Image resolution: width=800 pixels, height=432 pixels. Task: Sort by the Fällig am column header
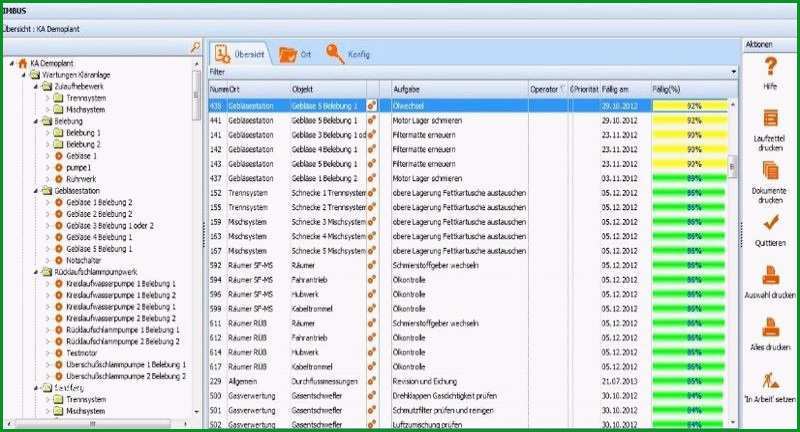click(625, 89)
